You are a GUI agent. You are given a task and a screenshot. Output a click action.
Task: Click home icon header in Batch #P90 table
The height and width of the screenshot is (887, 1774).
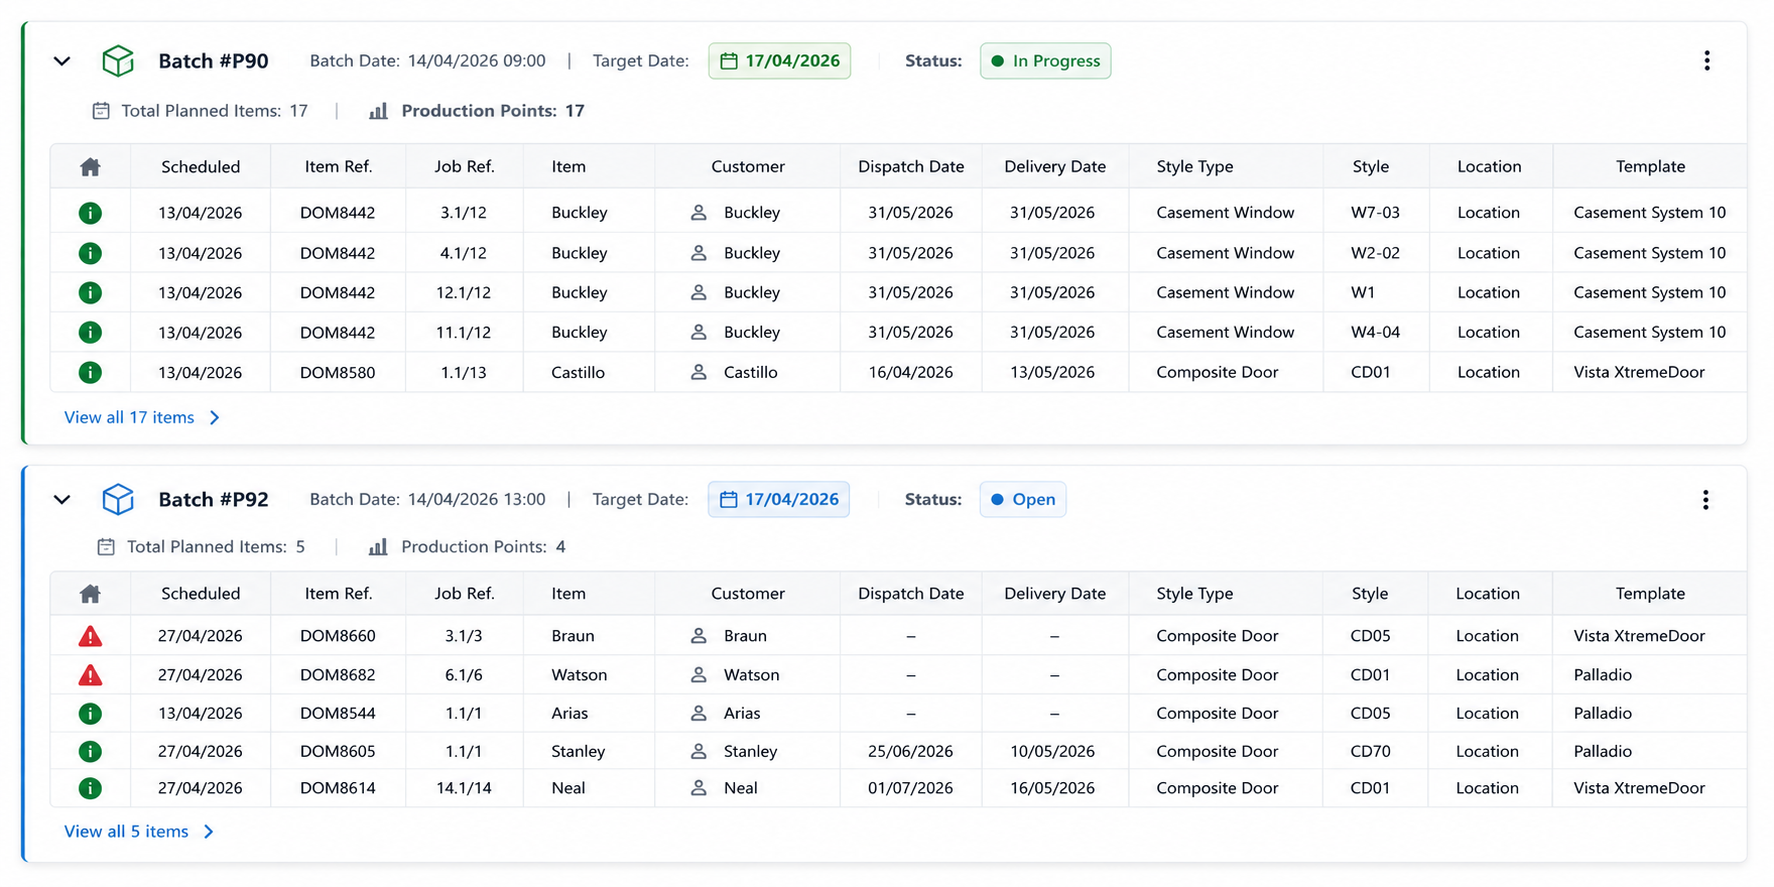(x=90, y=167)
